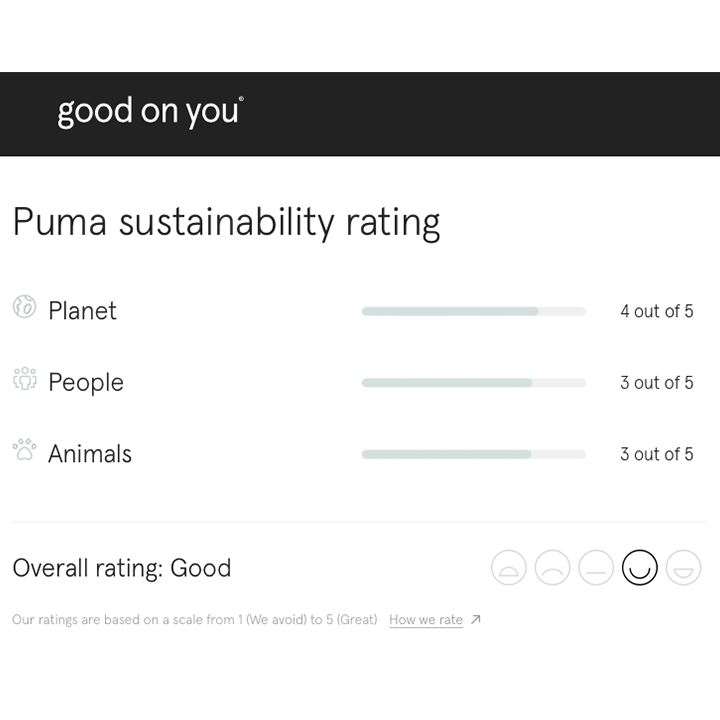The height and width of the screenshot is (720, 720).
Task: Click the arrow icon beside How we rate
Action: click(x=476, y=619)
